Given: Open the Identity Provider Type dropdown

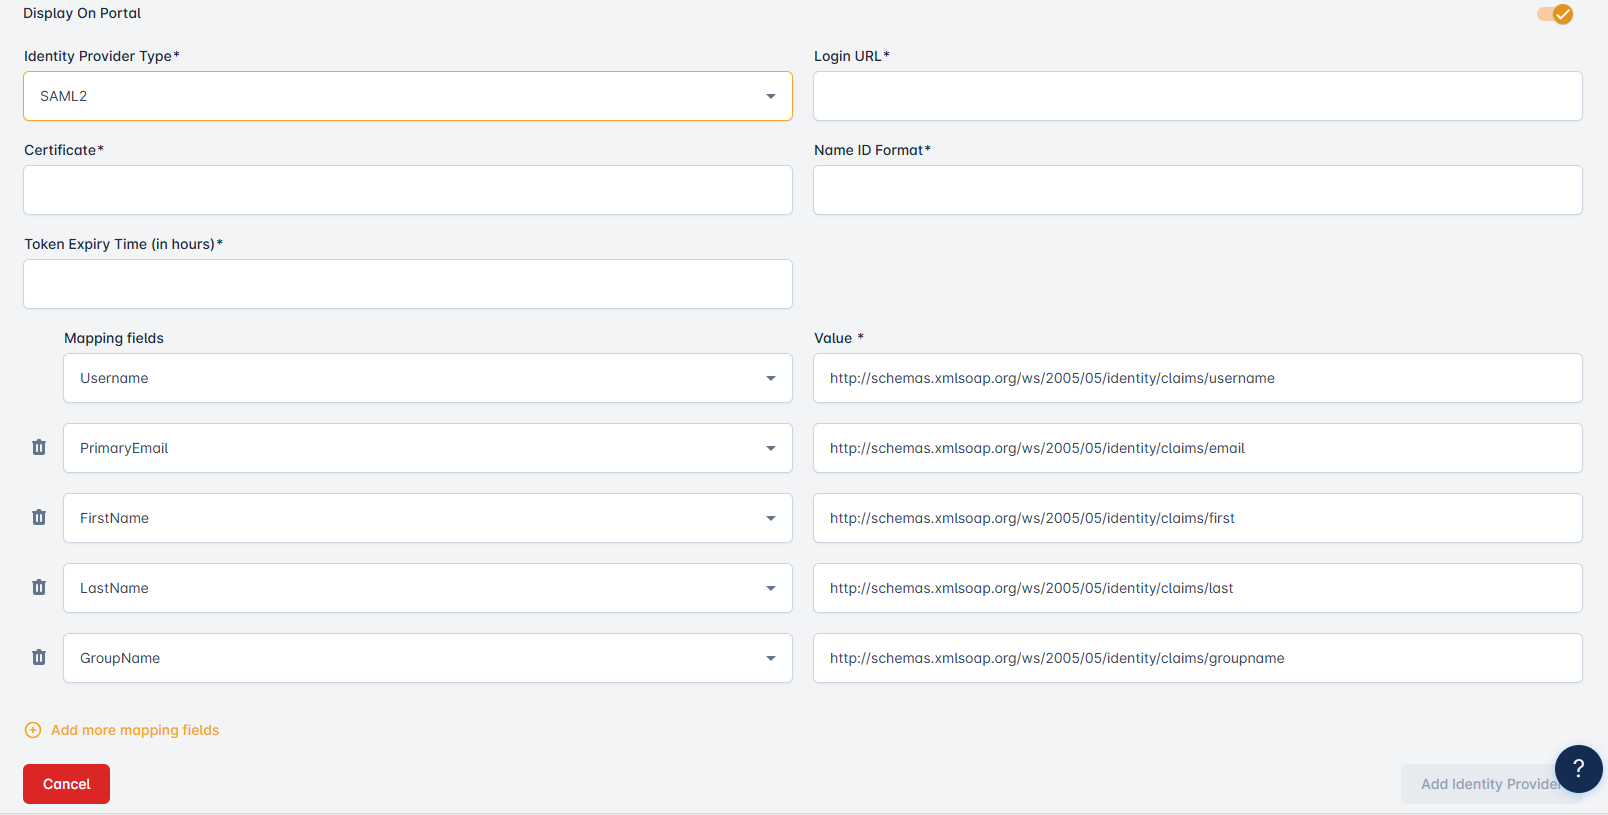Looking at the screenshot, I should click(408, 96).
